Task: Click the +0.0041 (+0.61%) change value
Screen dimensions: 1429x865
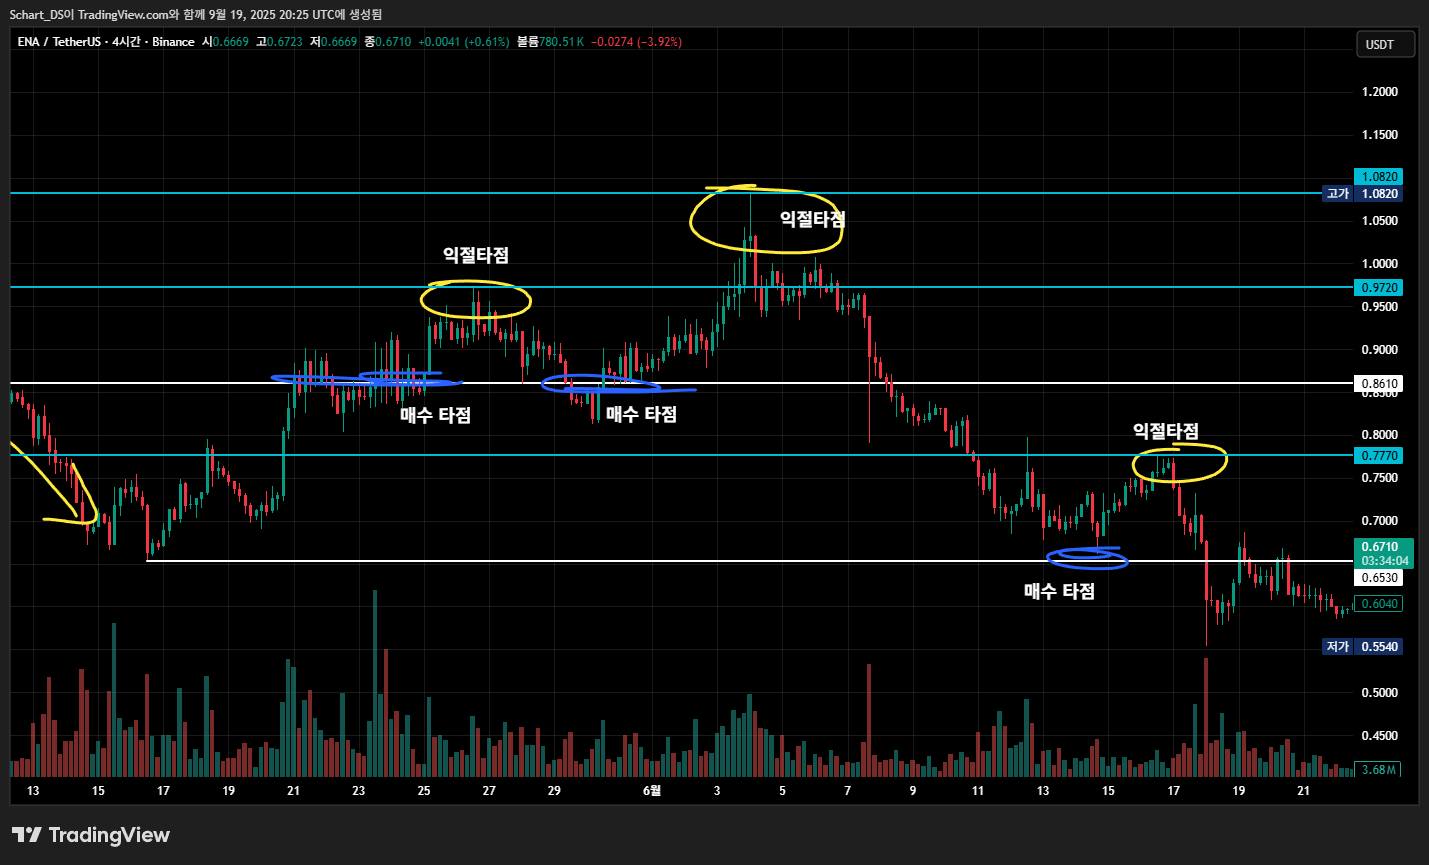Action: (463, 42)
